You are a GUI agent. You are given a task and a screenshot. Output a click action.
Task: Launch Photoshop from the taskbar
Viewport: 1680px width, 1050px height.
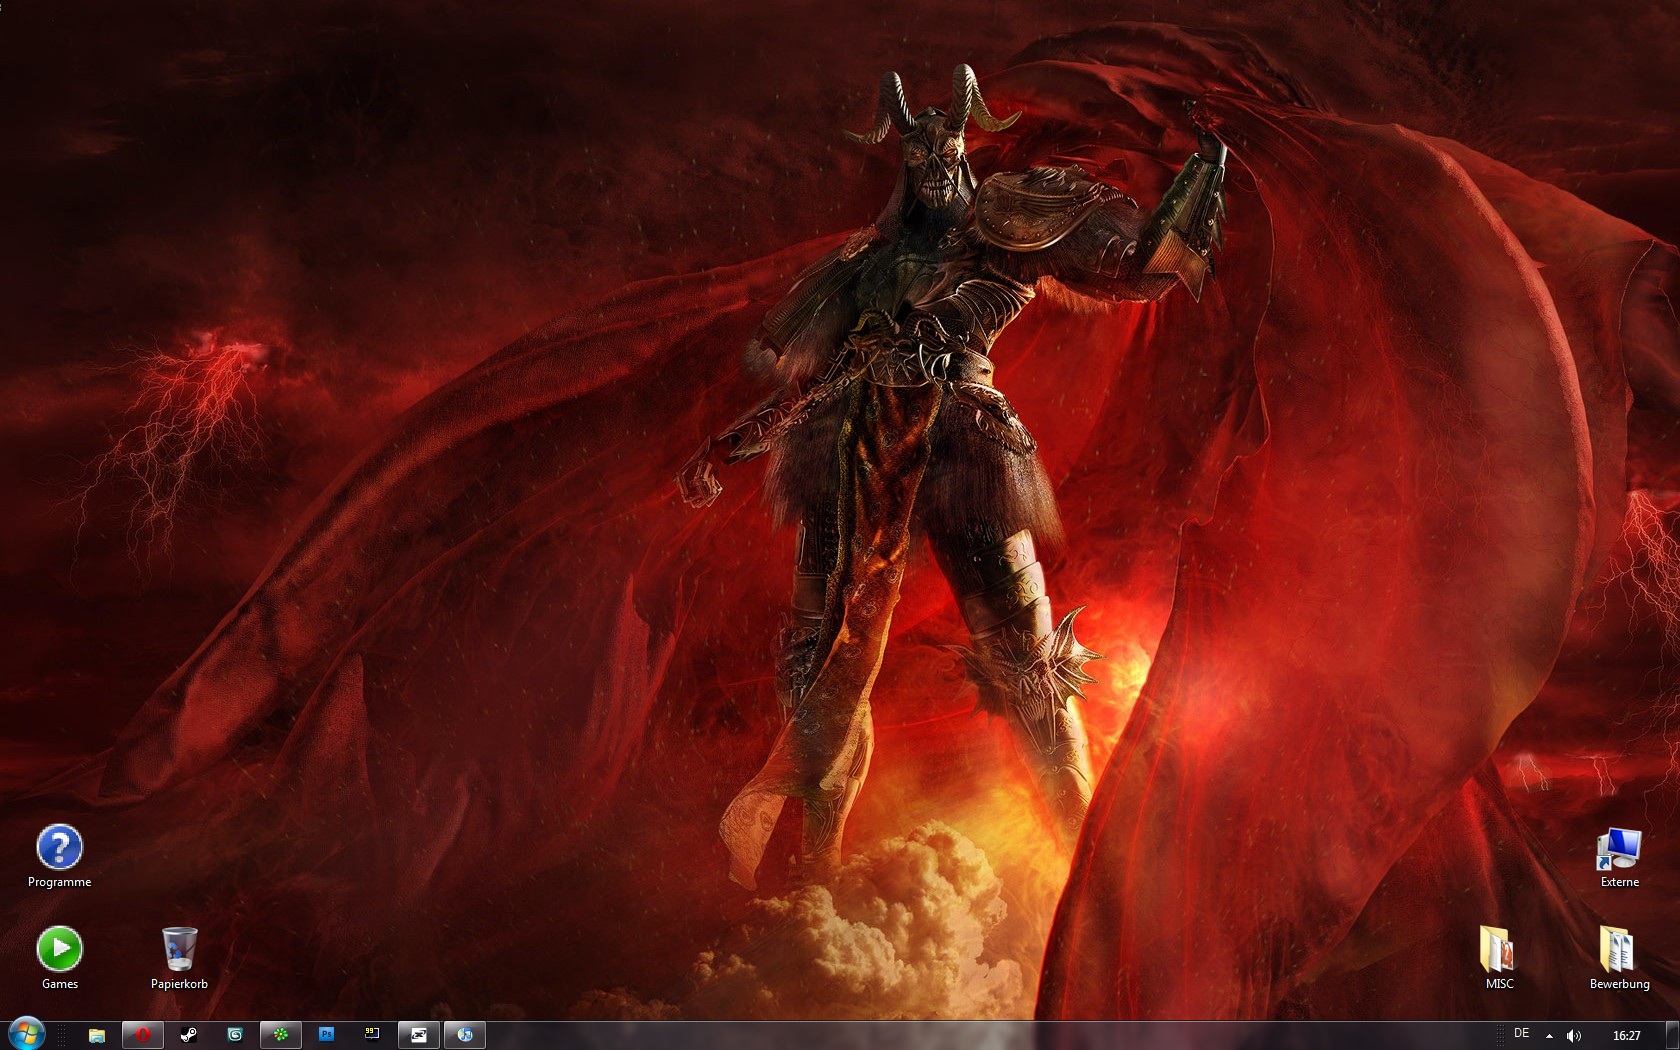(x=326, y=1035)
